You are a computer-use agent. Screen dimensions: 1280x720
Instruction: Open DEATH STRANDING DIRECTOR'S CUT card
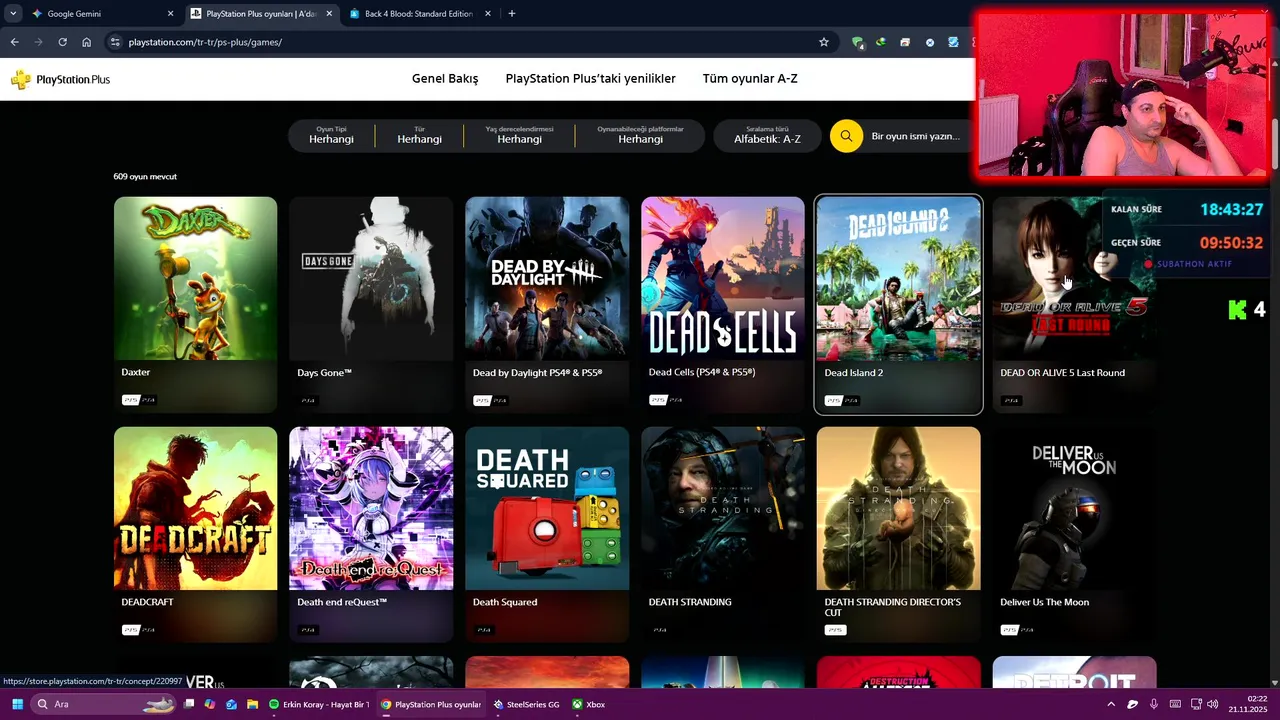pyautogui.click(x=899, y=535)
